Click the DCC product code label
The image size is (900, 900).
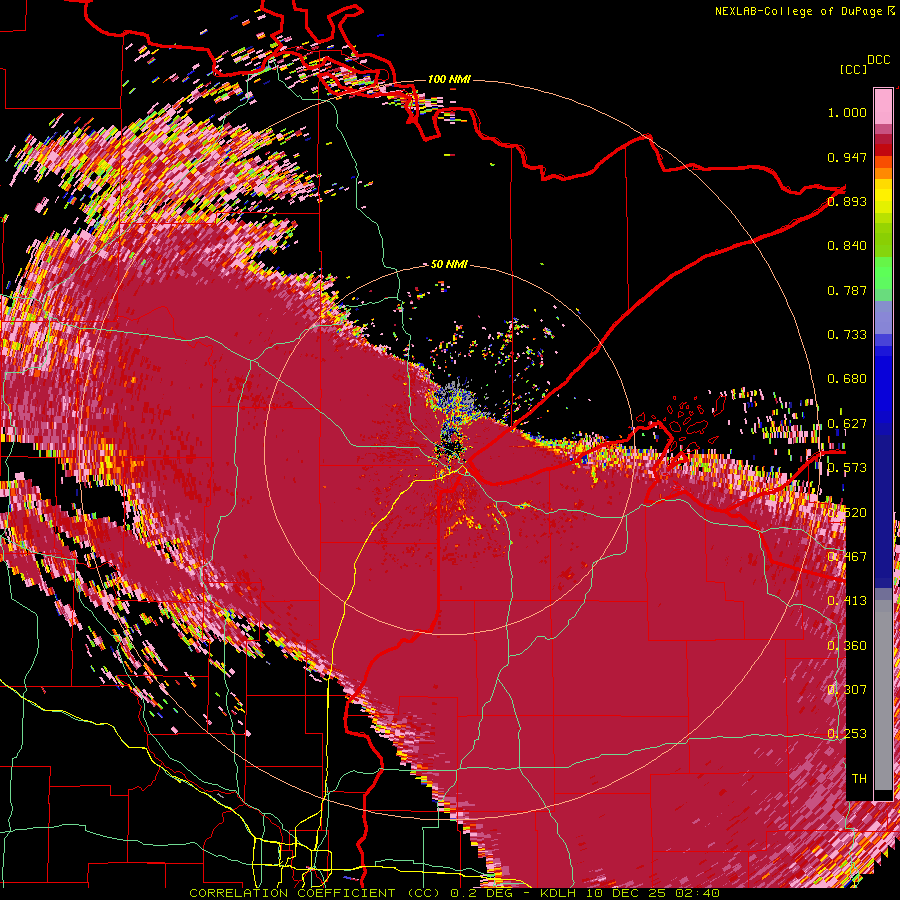click(x=878, y=60)
